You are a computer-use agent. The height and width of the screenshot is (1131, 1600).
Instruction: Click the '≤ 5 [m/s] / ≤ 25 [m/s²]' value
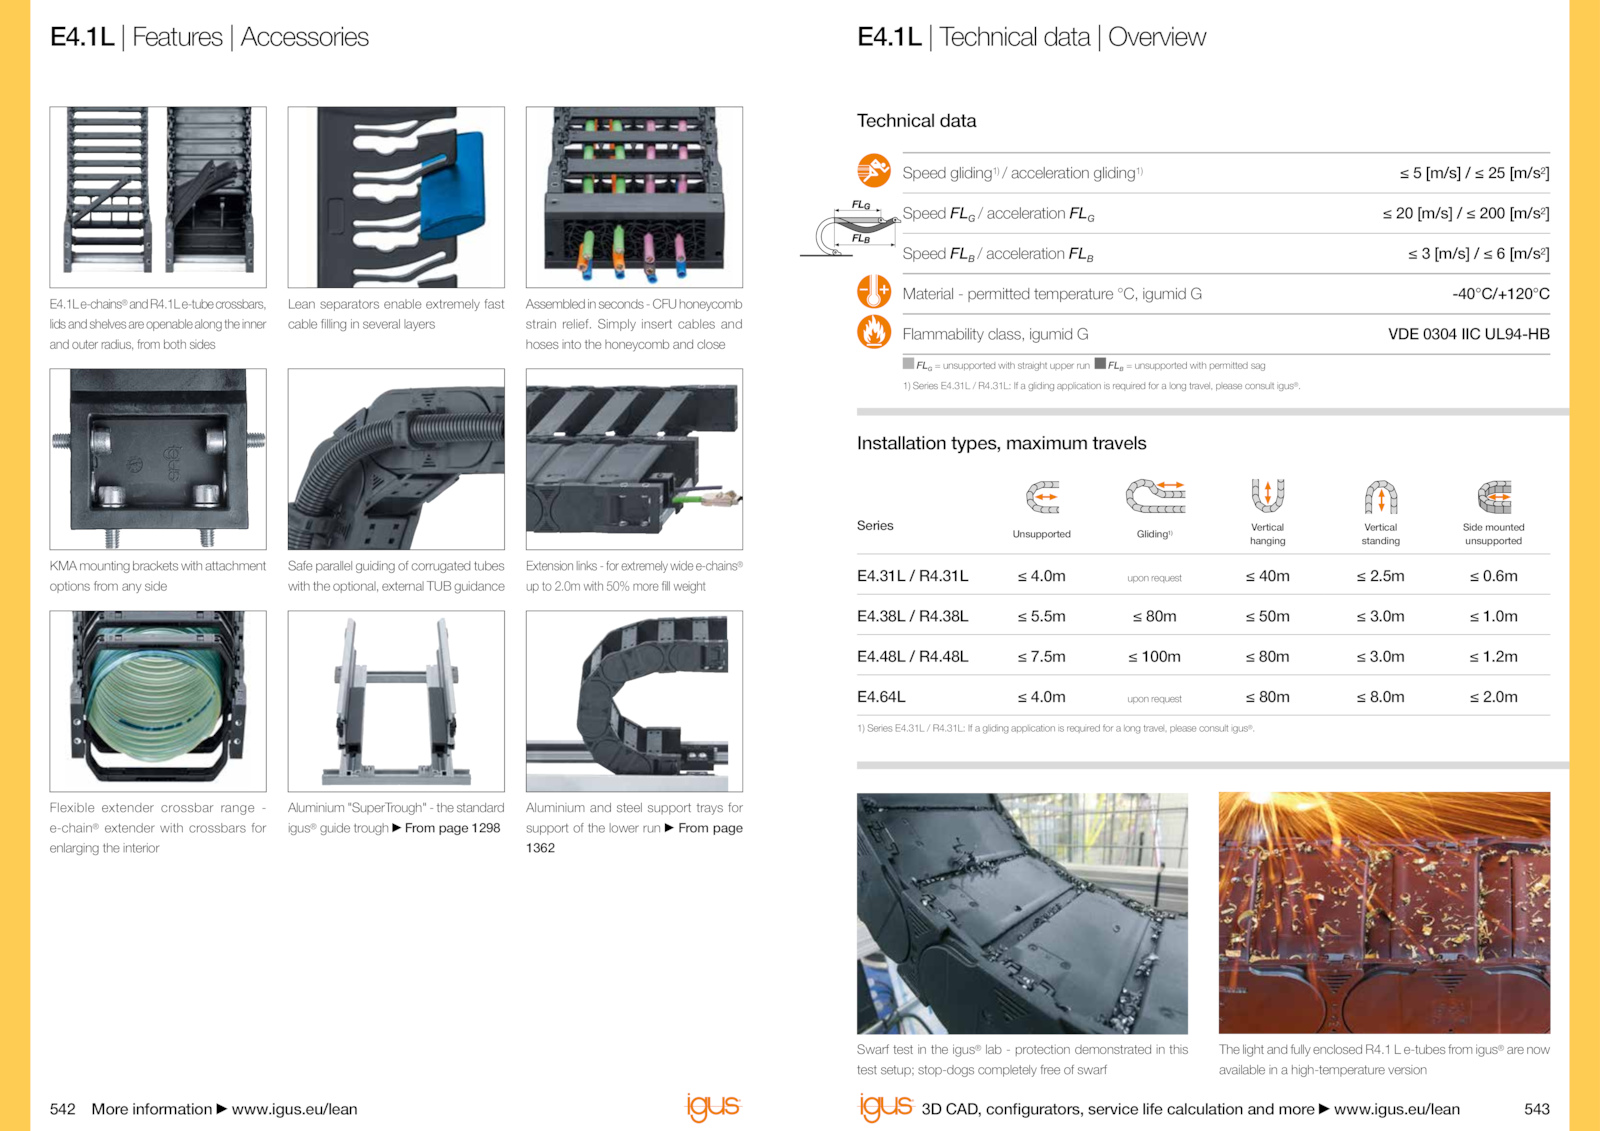click(x=1474, y=173)
